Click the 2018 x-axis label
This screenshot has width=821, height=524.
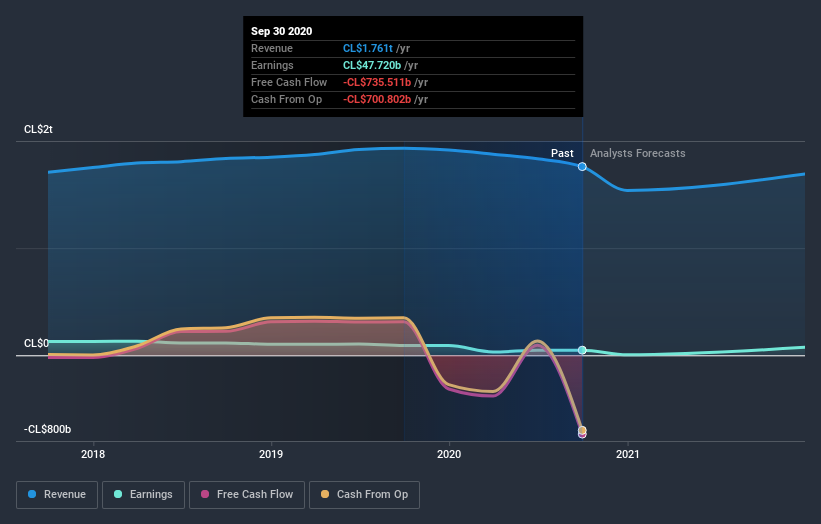[93, 454]
